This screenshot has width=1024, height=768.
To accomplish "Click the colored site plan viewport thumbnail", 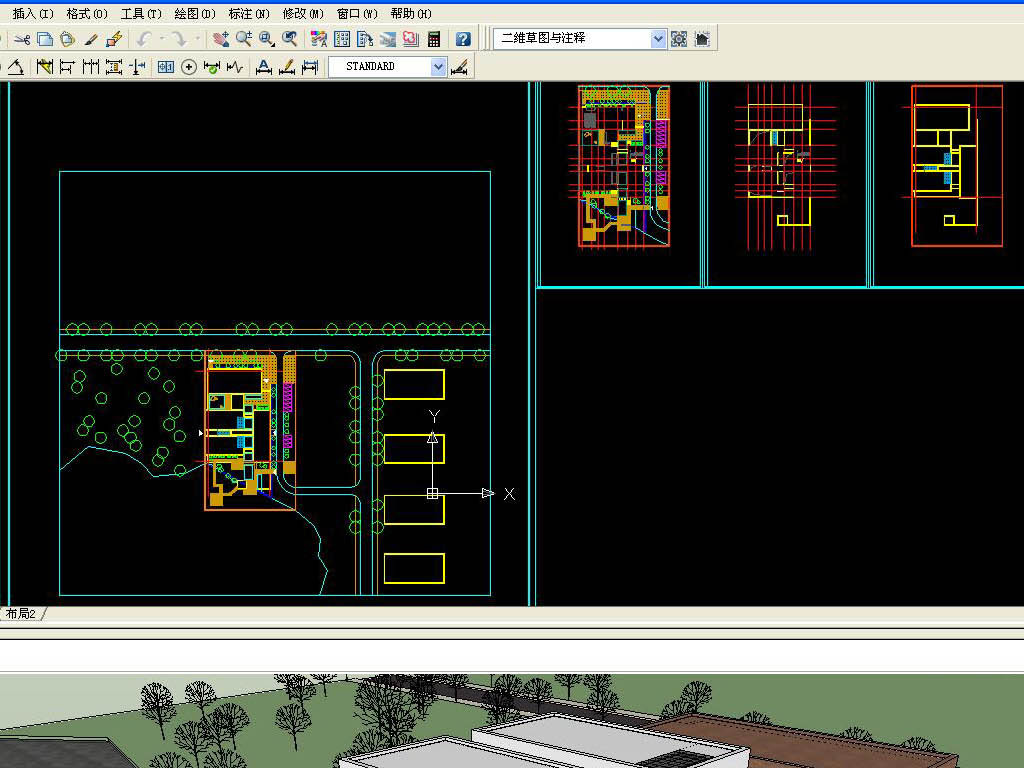I will click(x=623, y=166).
